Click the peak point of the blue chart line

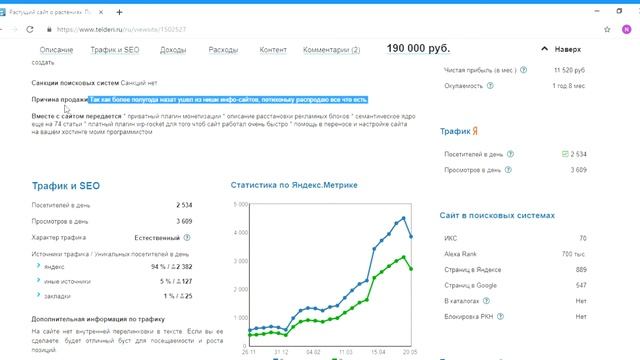click(404, 218)
